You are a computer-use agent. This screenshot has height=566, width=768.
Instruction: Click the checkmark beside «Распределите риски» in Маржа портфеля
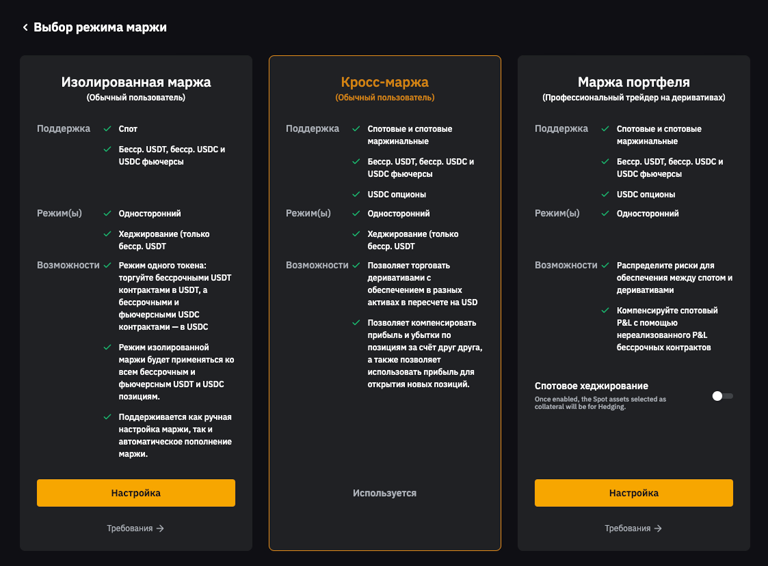click(605, 266)
